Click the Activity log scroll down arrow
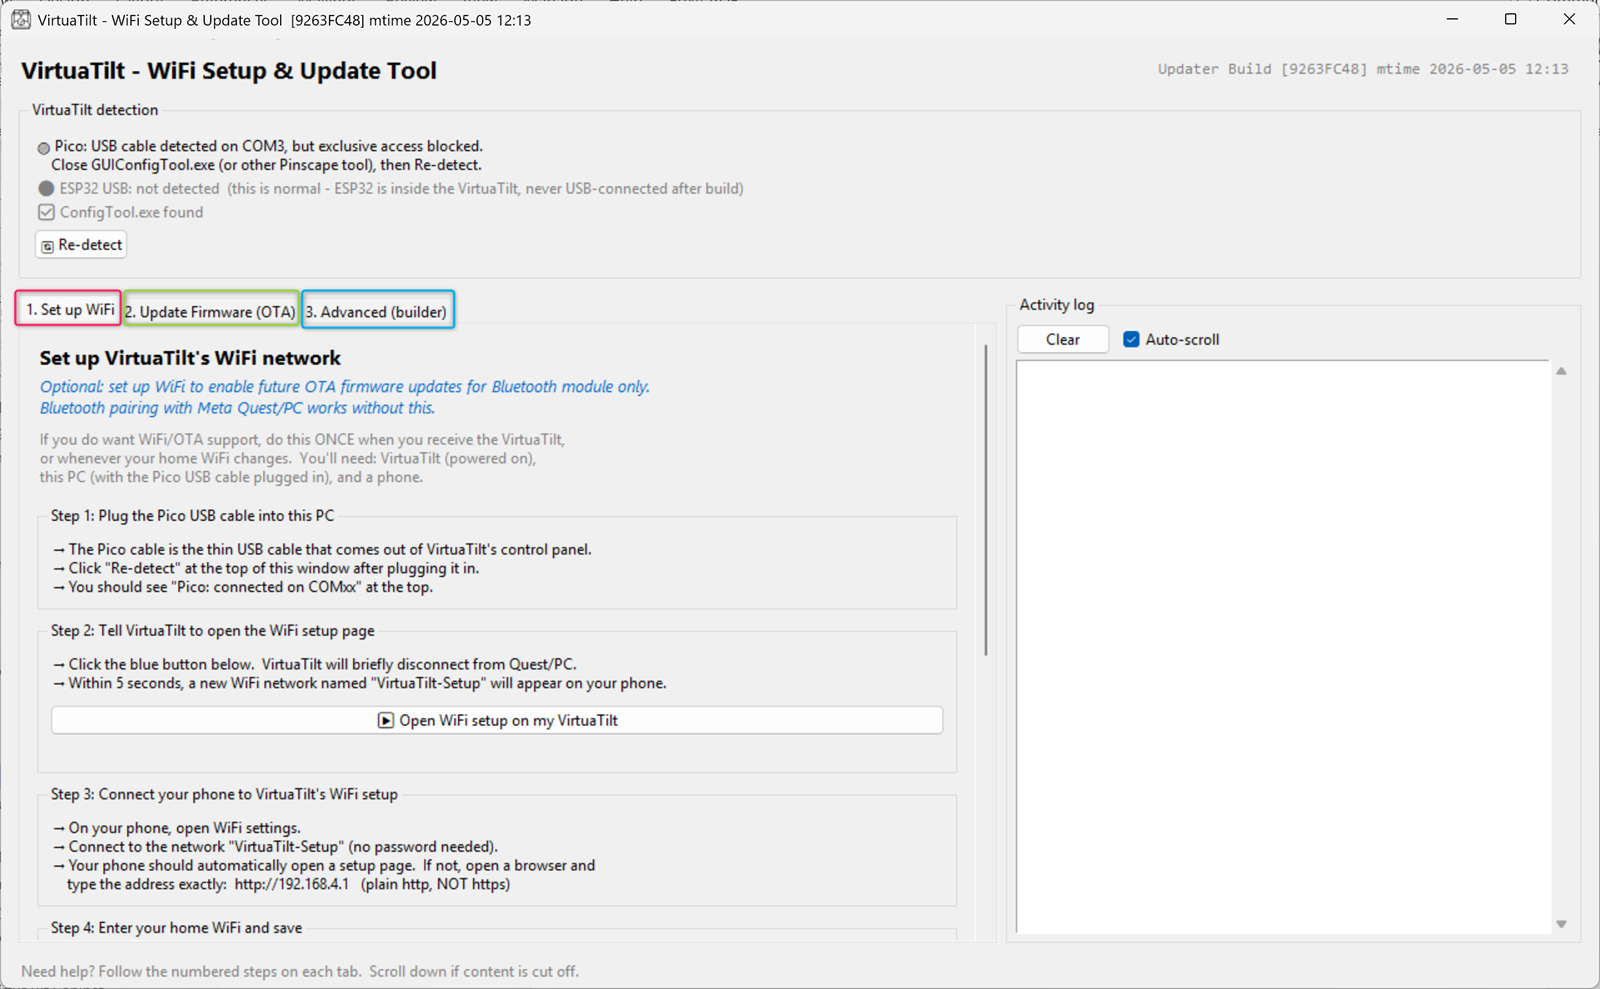Image resolution: width=1600 pixels, height=989 pixels. coord(1561,924)
